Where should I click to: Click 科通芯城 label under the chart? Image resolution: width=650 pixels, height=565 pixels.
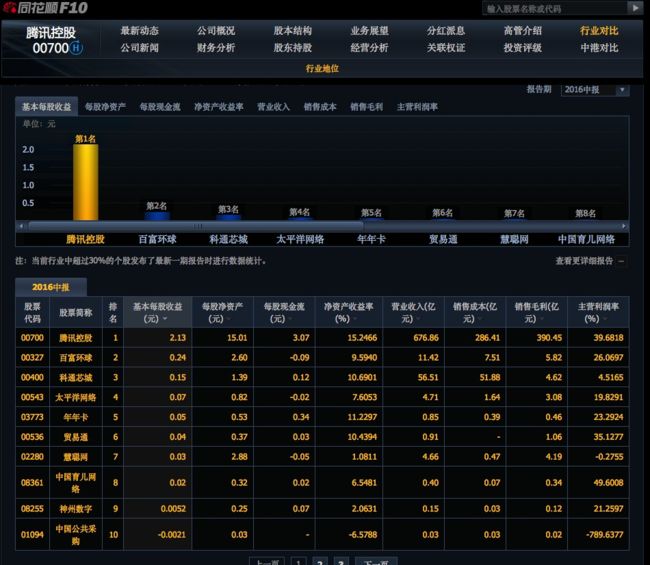(228, 239)
